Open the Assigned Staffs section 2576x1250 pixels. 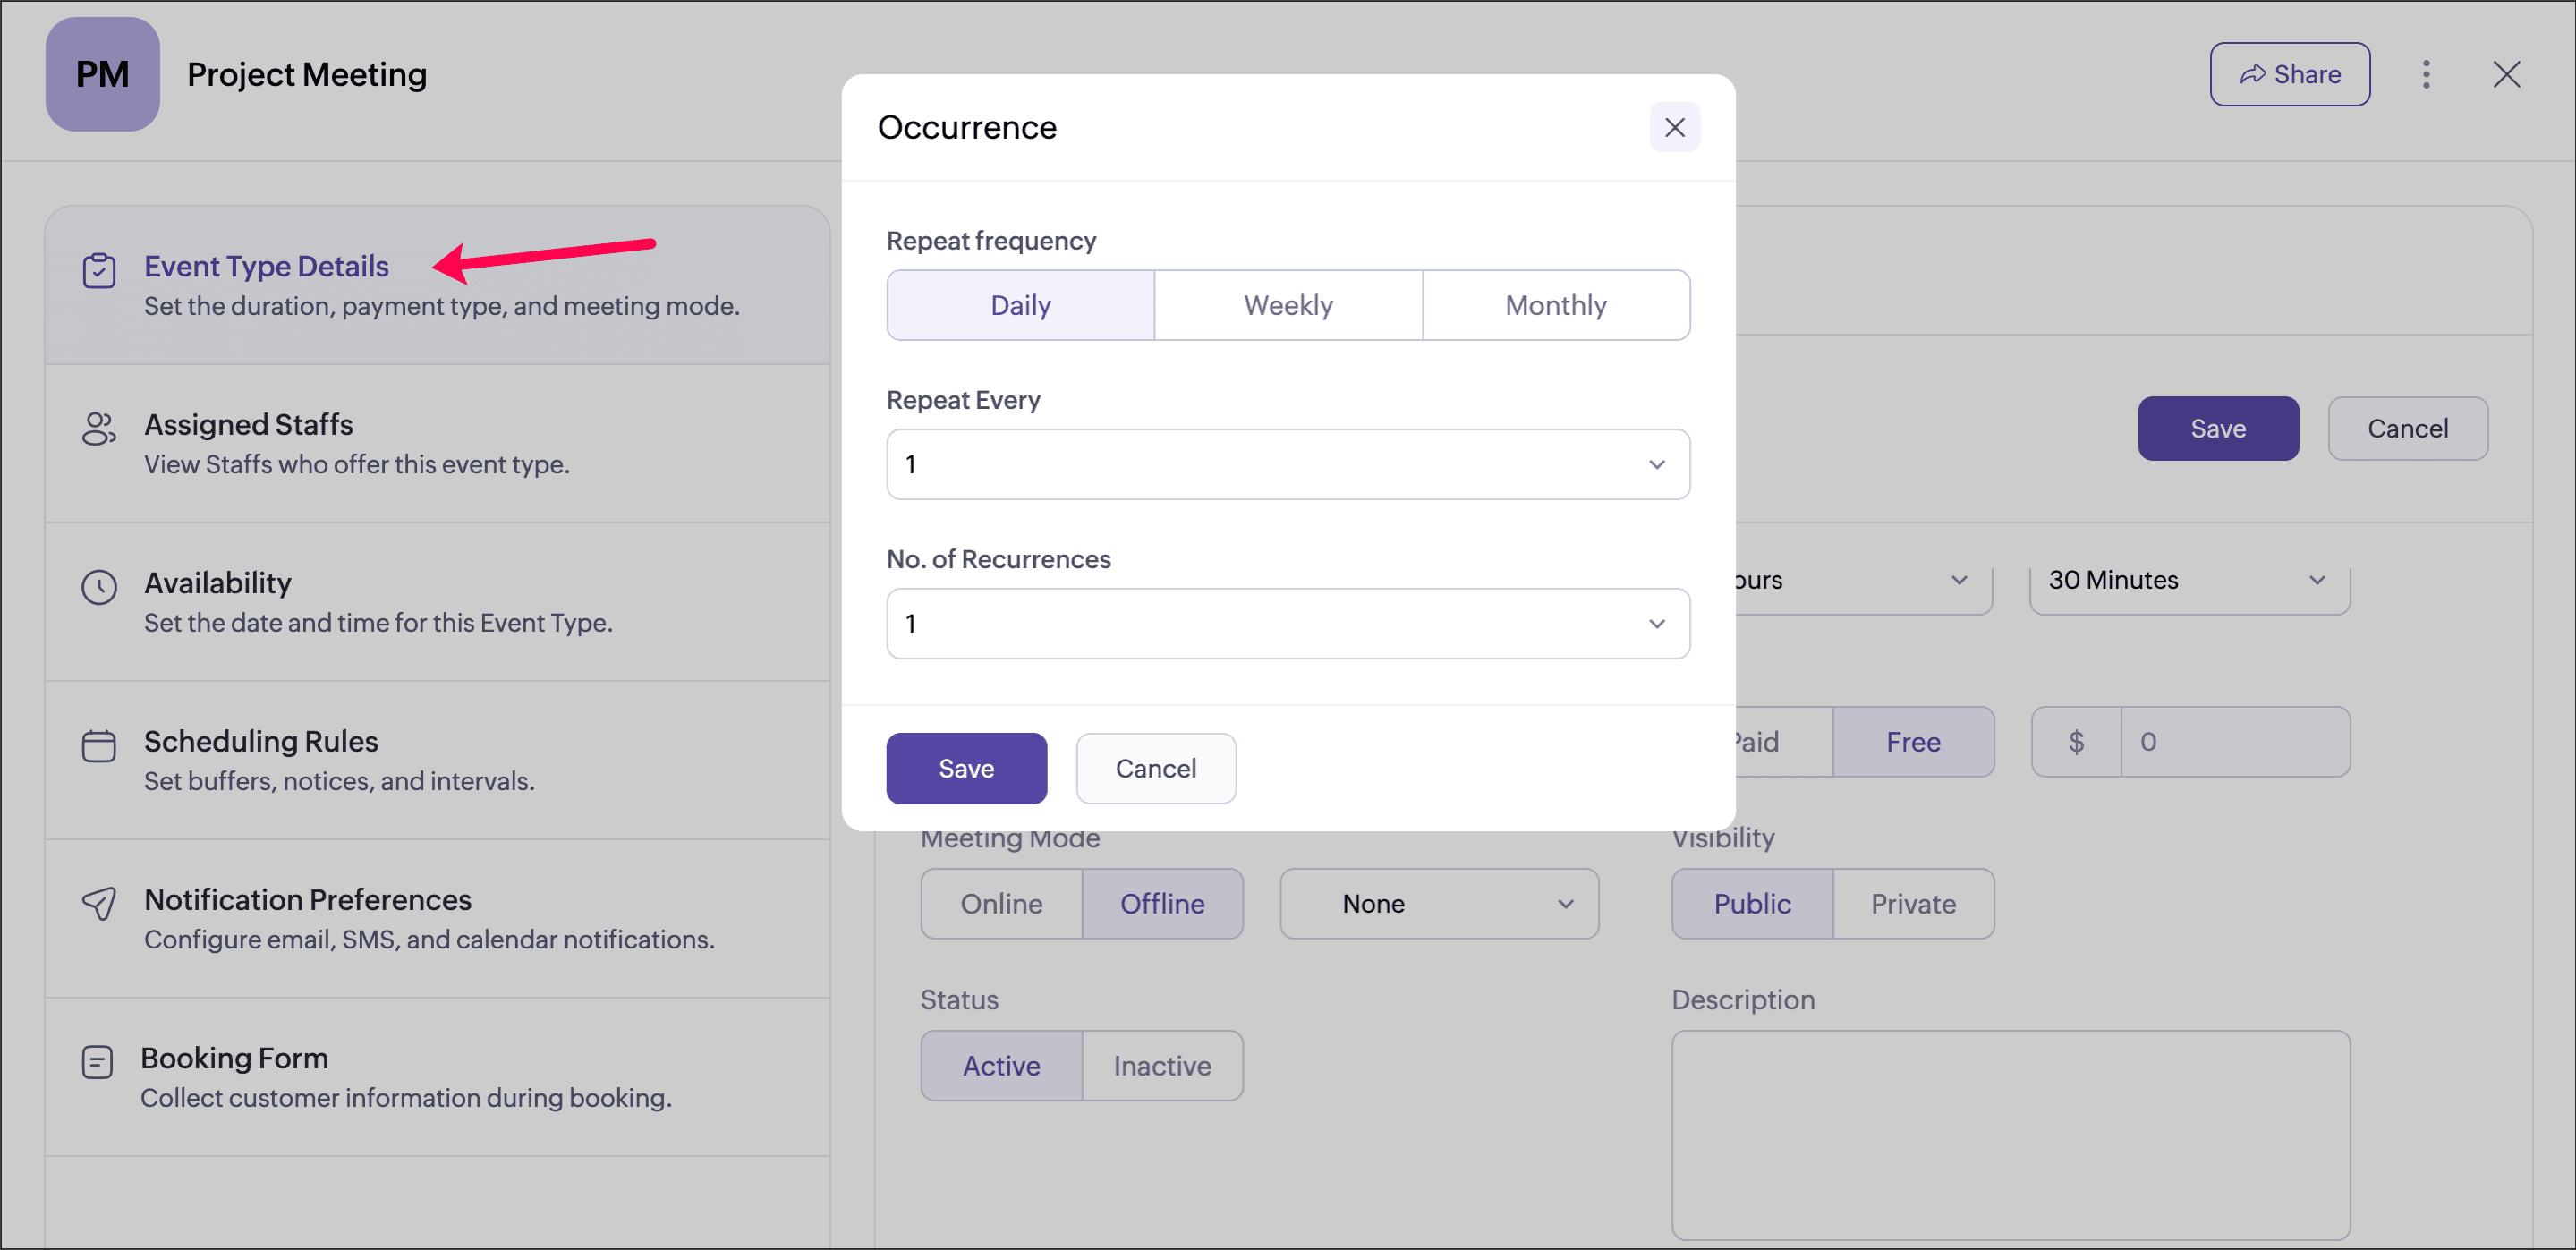pos(248,425)
